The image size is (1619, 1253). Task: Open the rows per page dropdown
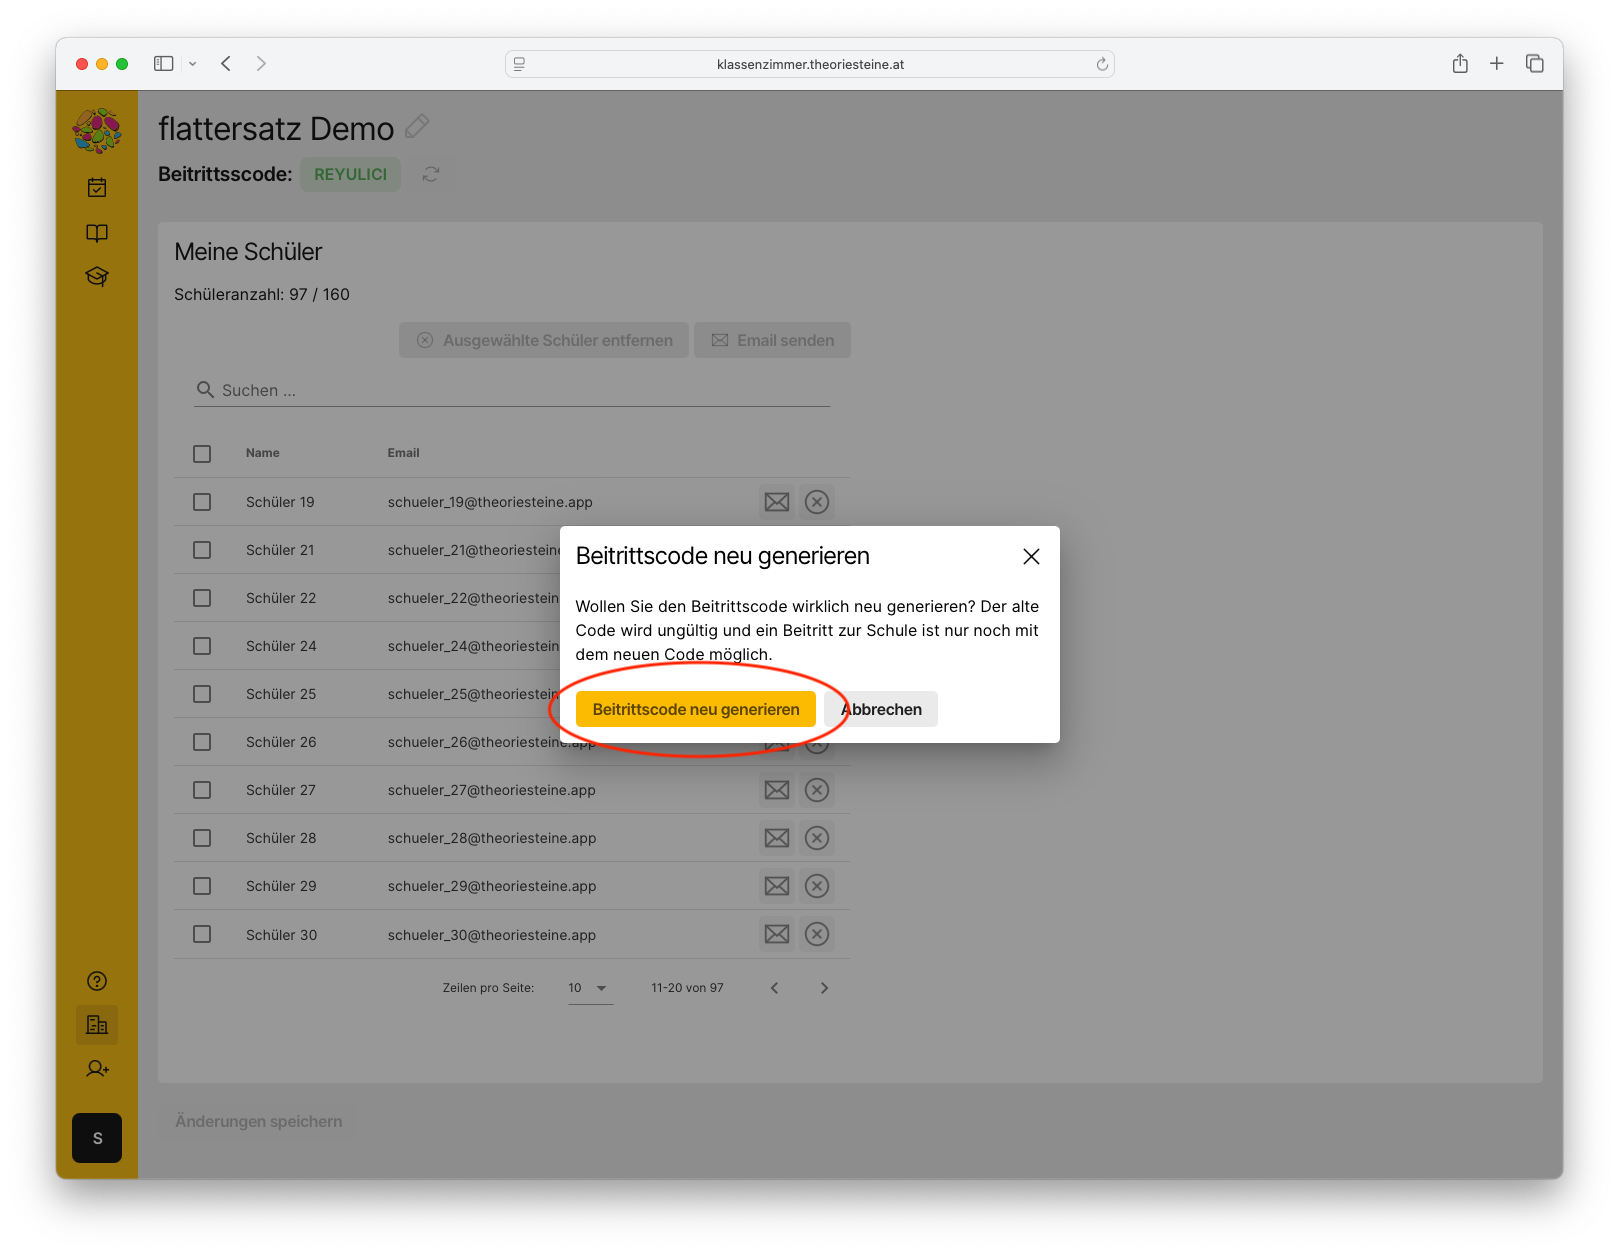[x=590, y=988]
